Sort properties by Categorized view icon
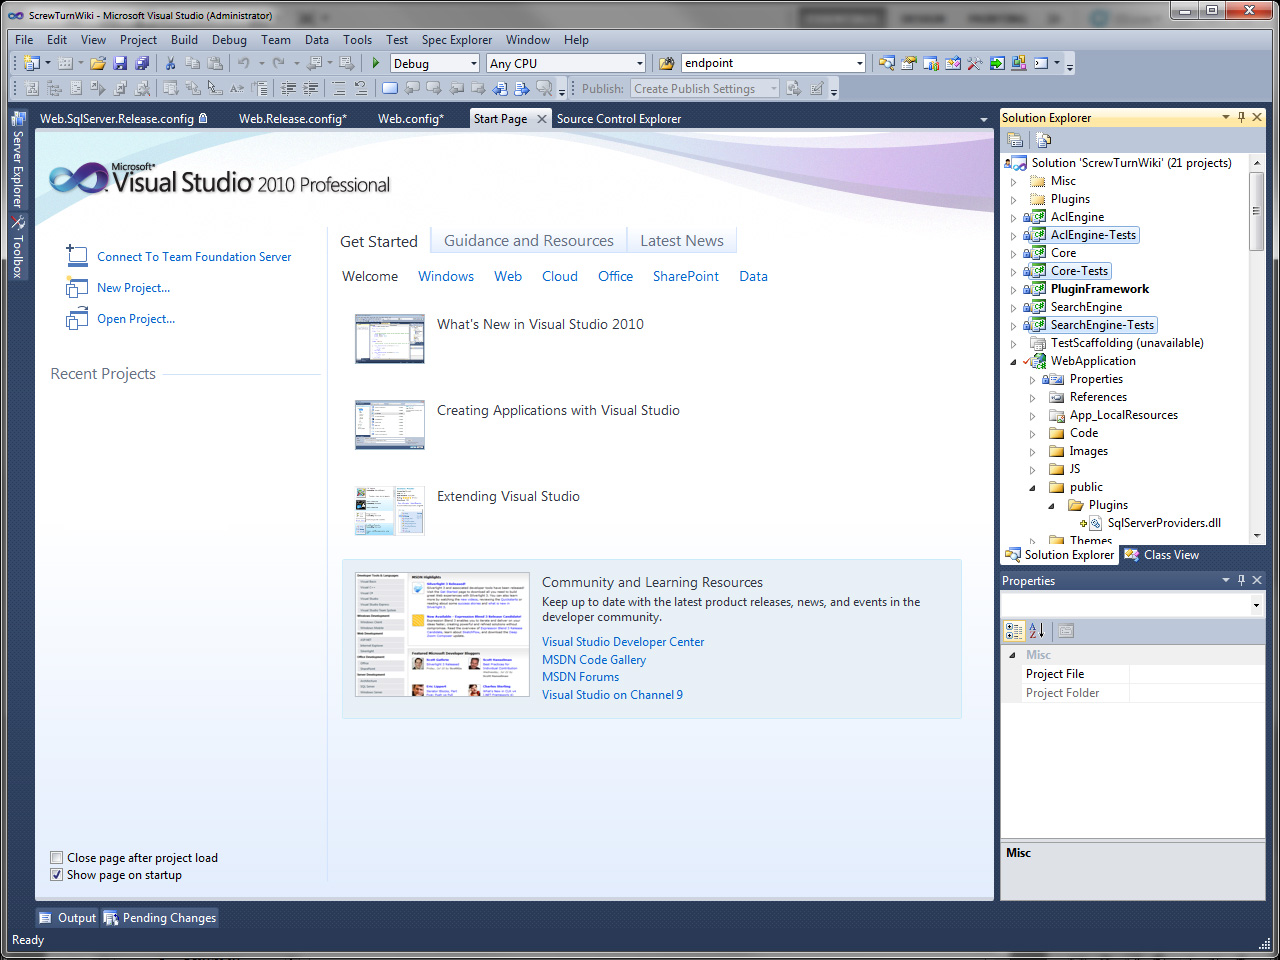The height and width of the screenshot is (960, 1280). pos(1014,630)
